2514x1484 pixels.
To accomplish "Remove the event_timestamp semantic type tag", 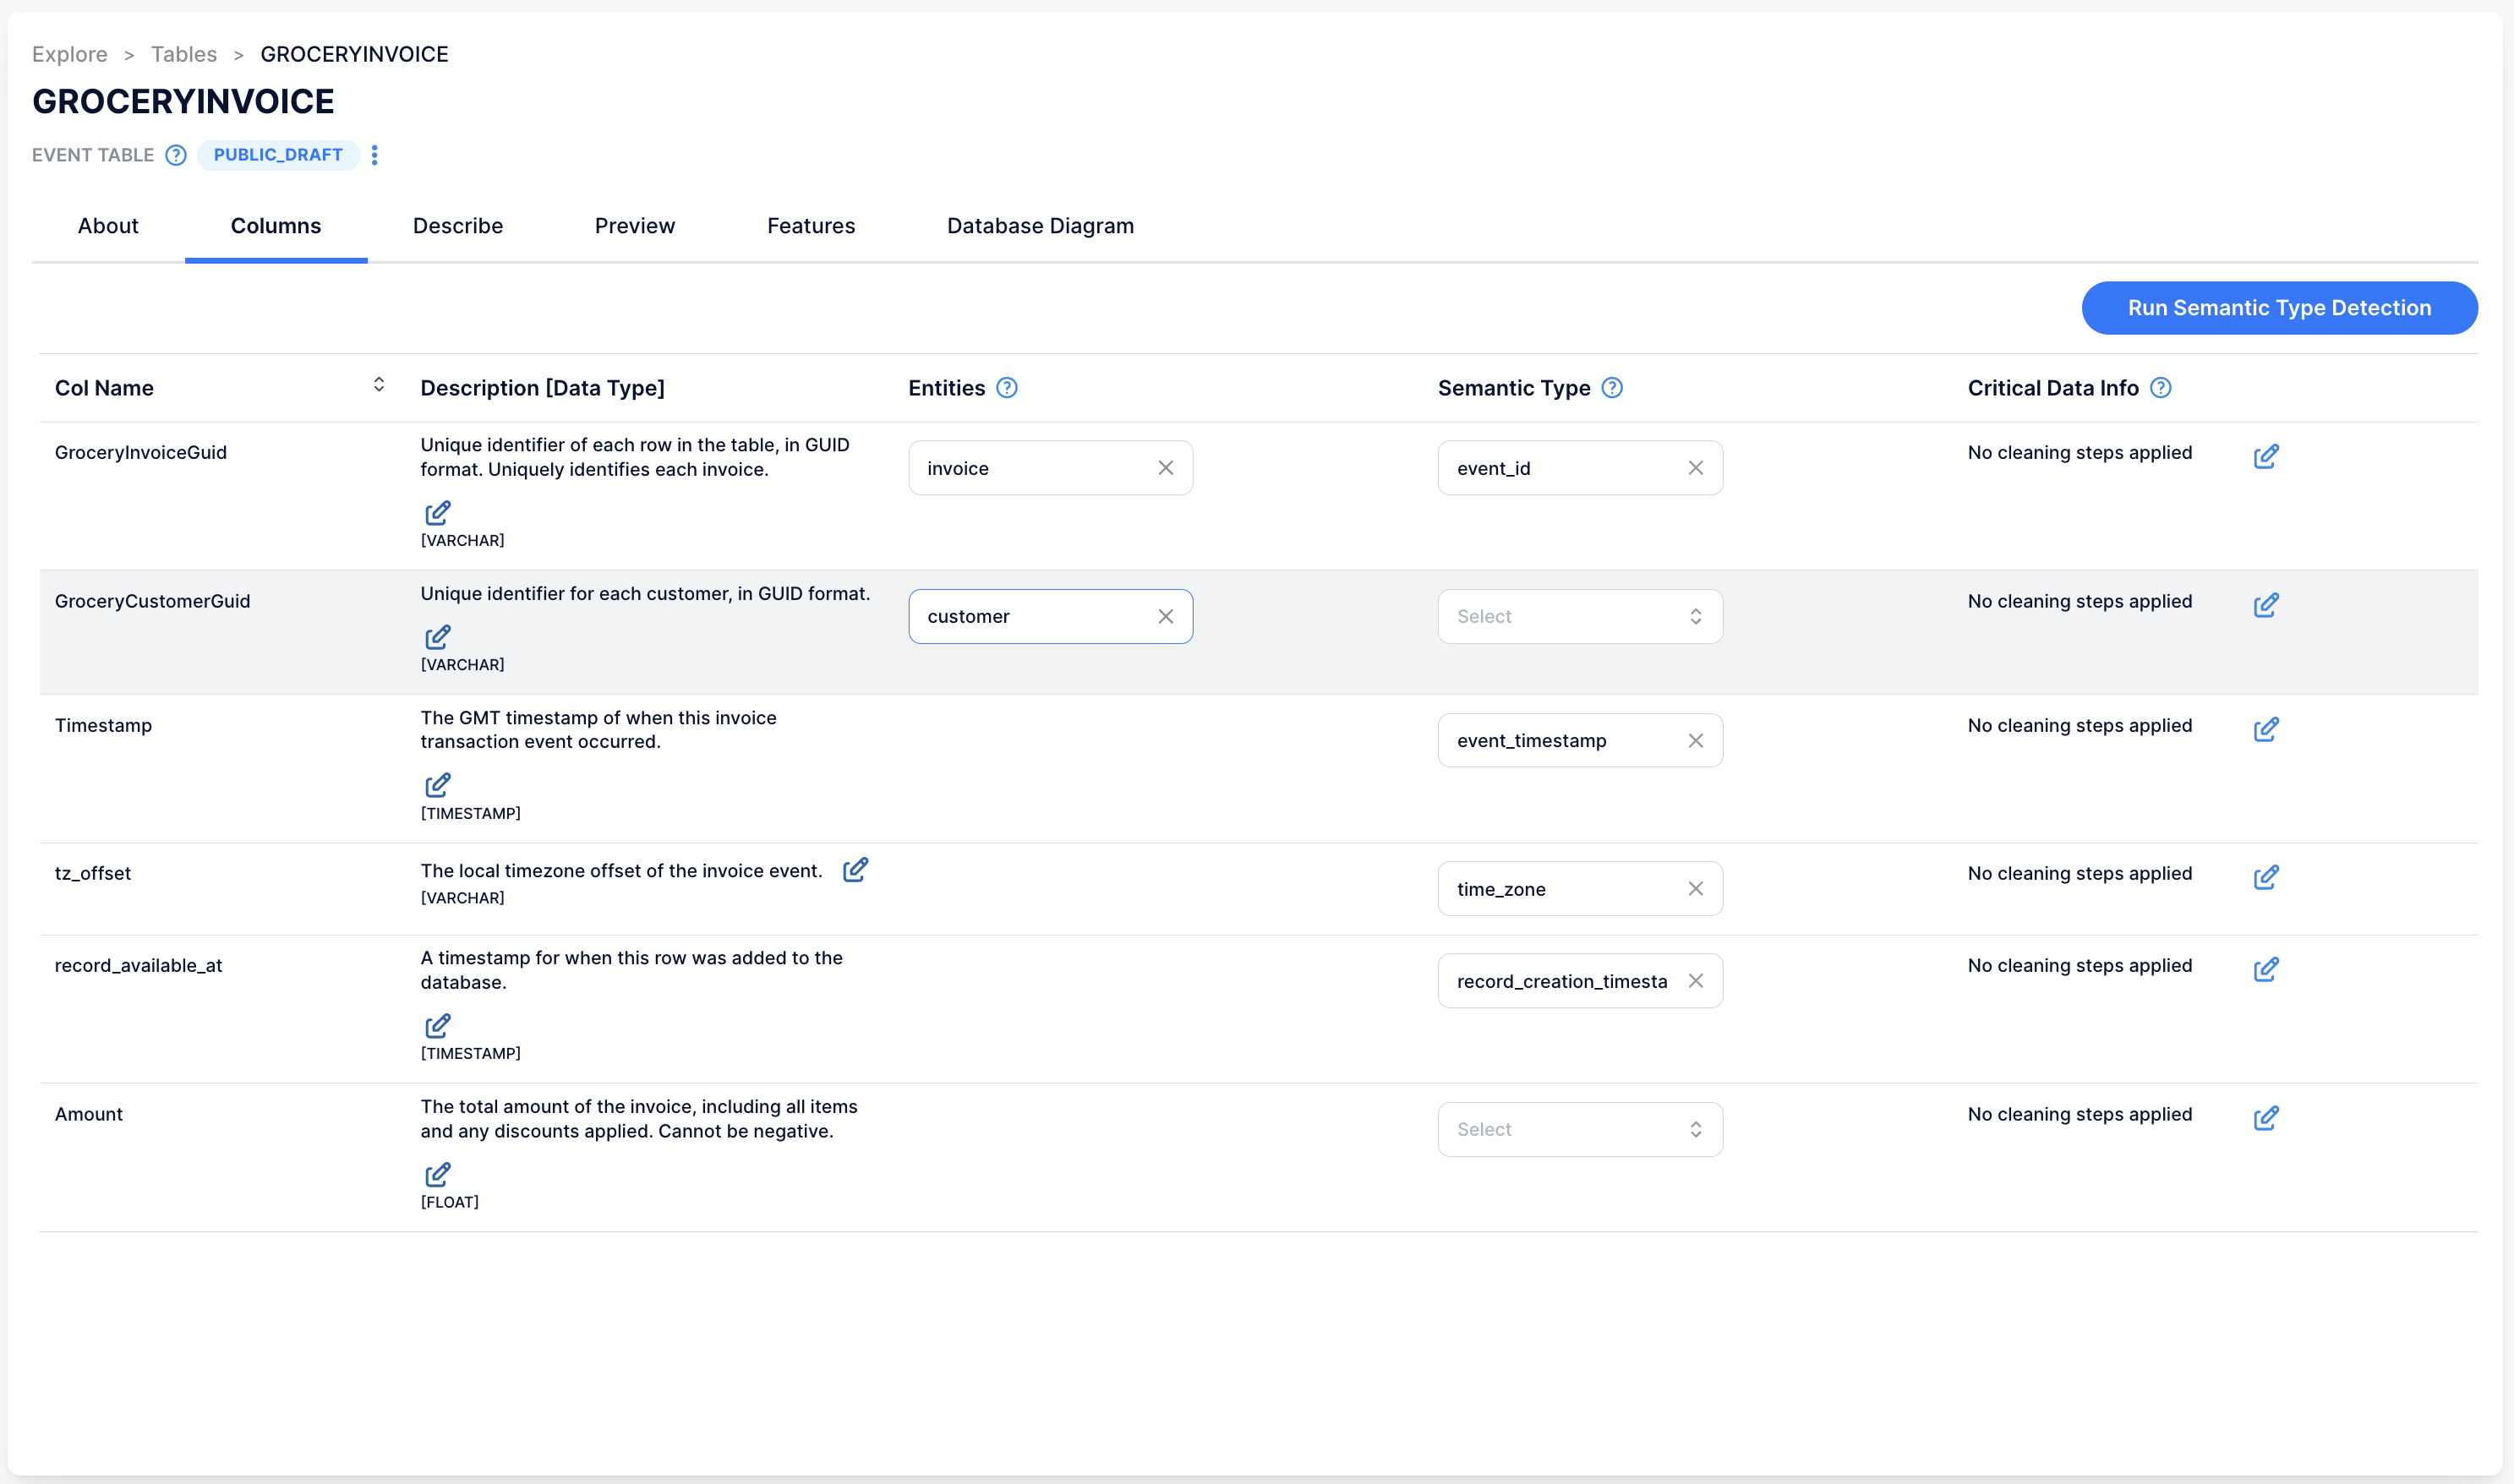I will (x=1692, y=740).
